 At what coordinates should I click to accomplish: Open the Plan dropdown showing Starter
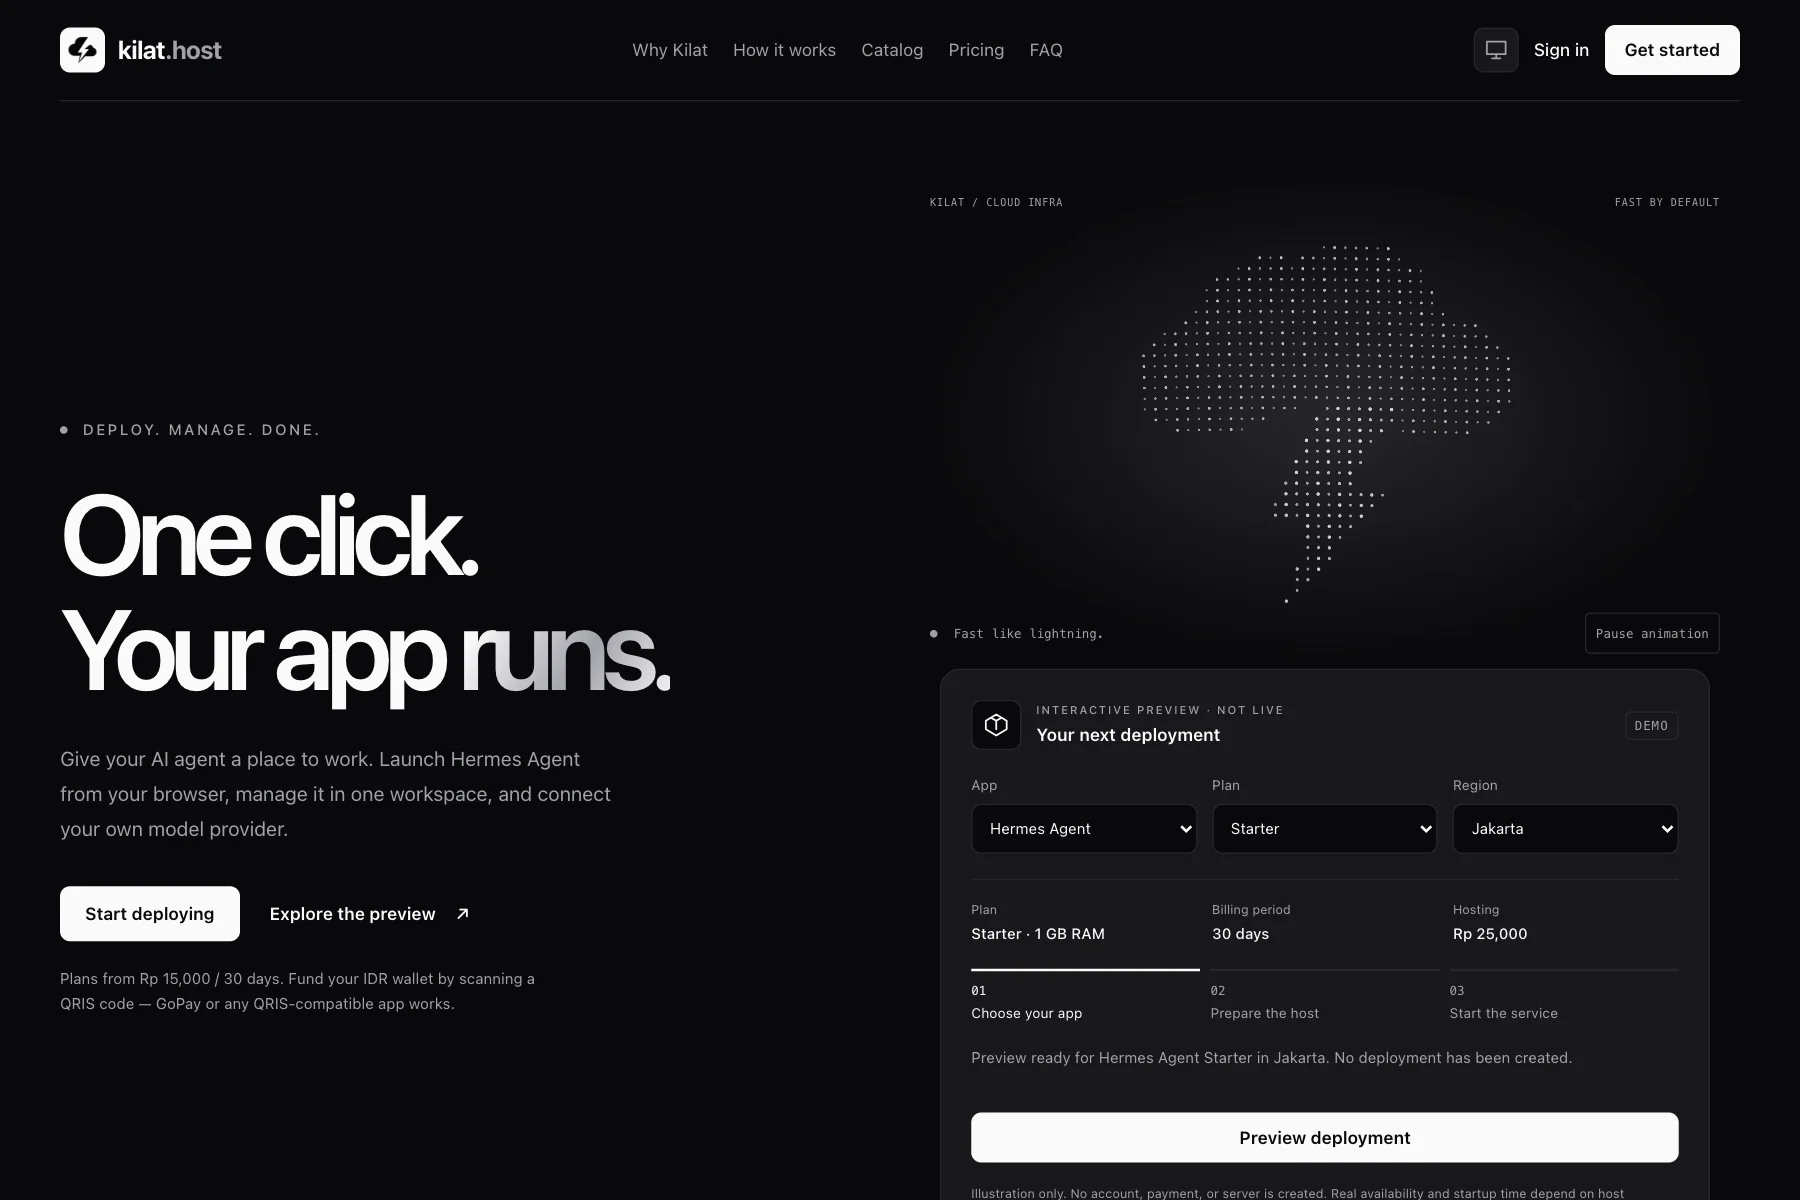1325,829
